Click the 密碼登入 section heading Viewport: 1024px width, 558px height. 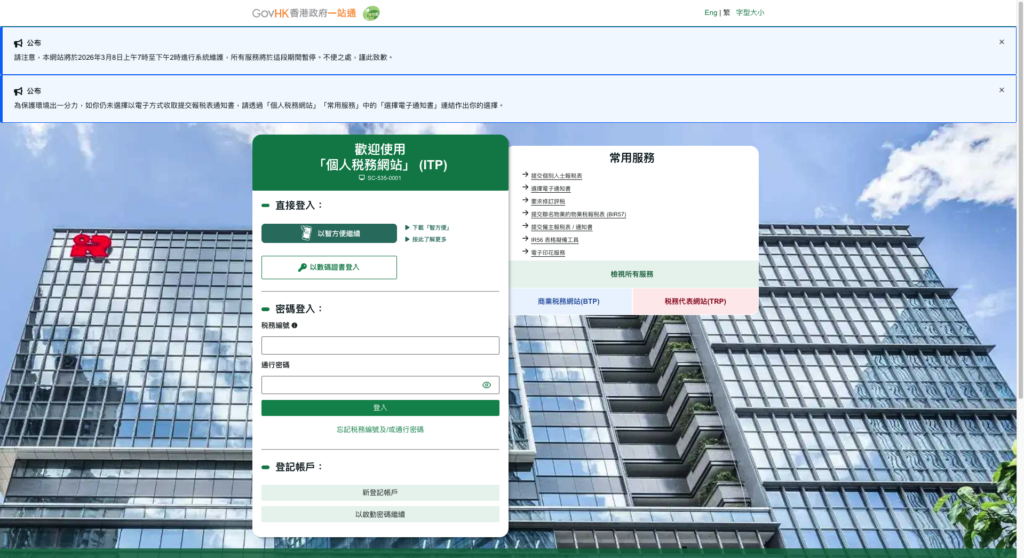(x=299, y=309)
